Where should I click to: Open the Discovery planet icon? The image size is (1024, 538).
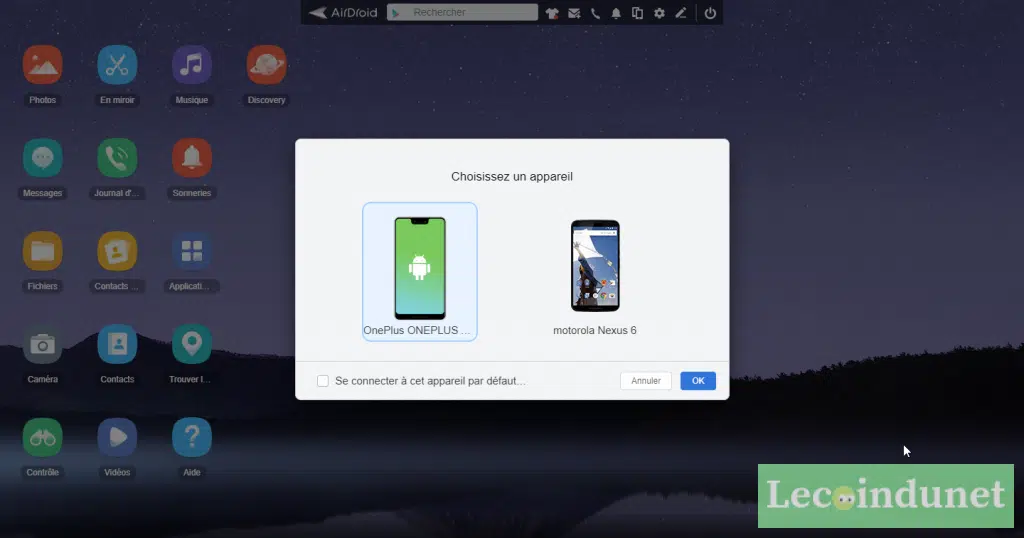pos(266,65)
